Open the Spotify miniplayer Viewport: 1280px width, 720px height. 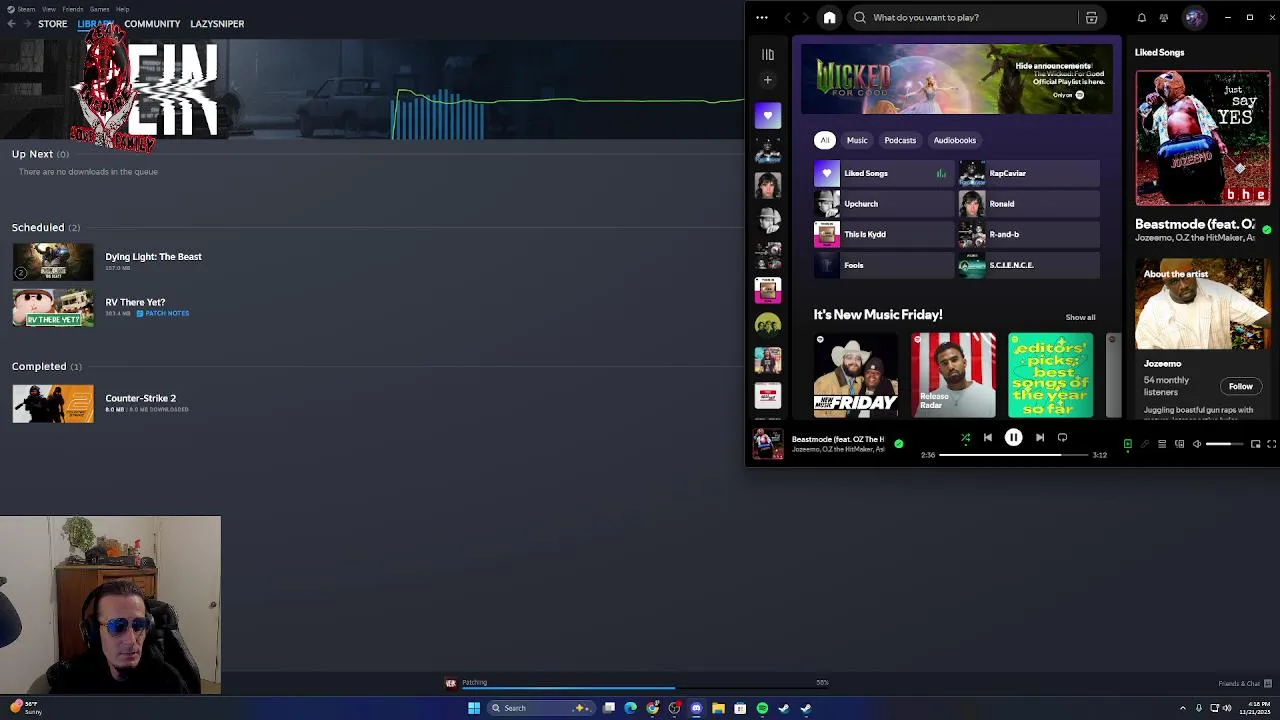1255,444
